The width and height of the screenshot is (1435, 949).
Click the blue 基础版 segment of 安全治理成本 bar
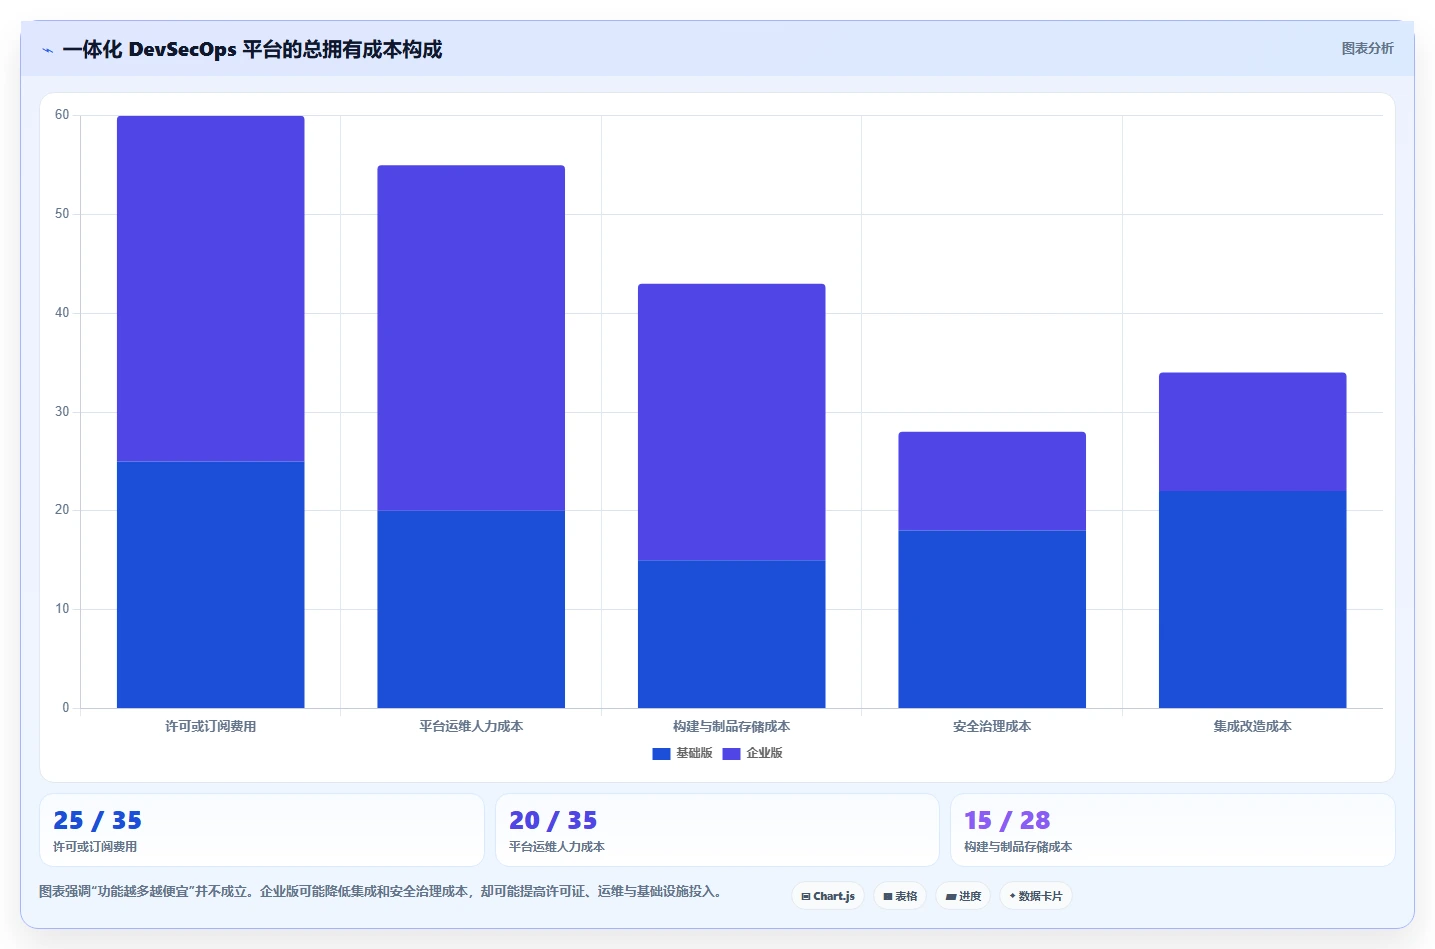(992, 619)
